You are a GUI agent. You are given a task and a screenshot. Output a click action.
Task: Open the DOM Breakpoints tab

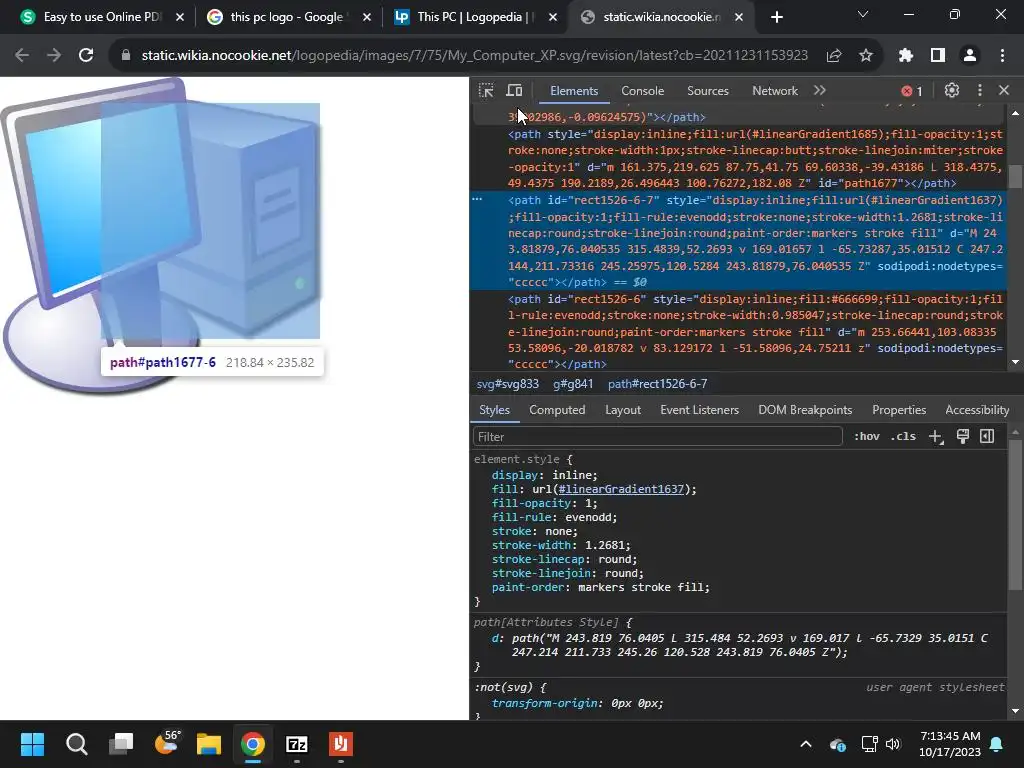coord(805,409)
